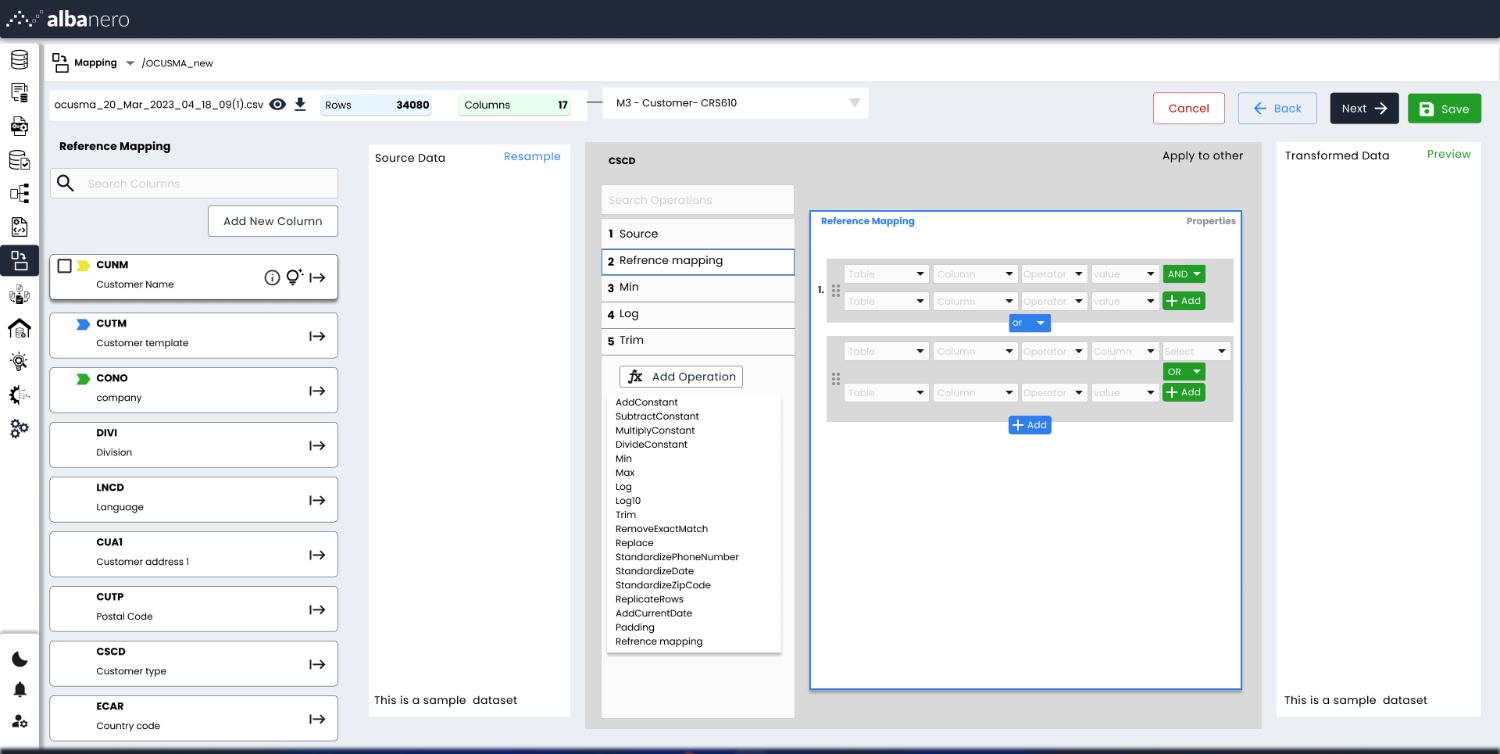Open the green OR operator dropdown

(x=1184, y=372)
